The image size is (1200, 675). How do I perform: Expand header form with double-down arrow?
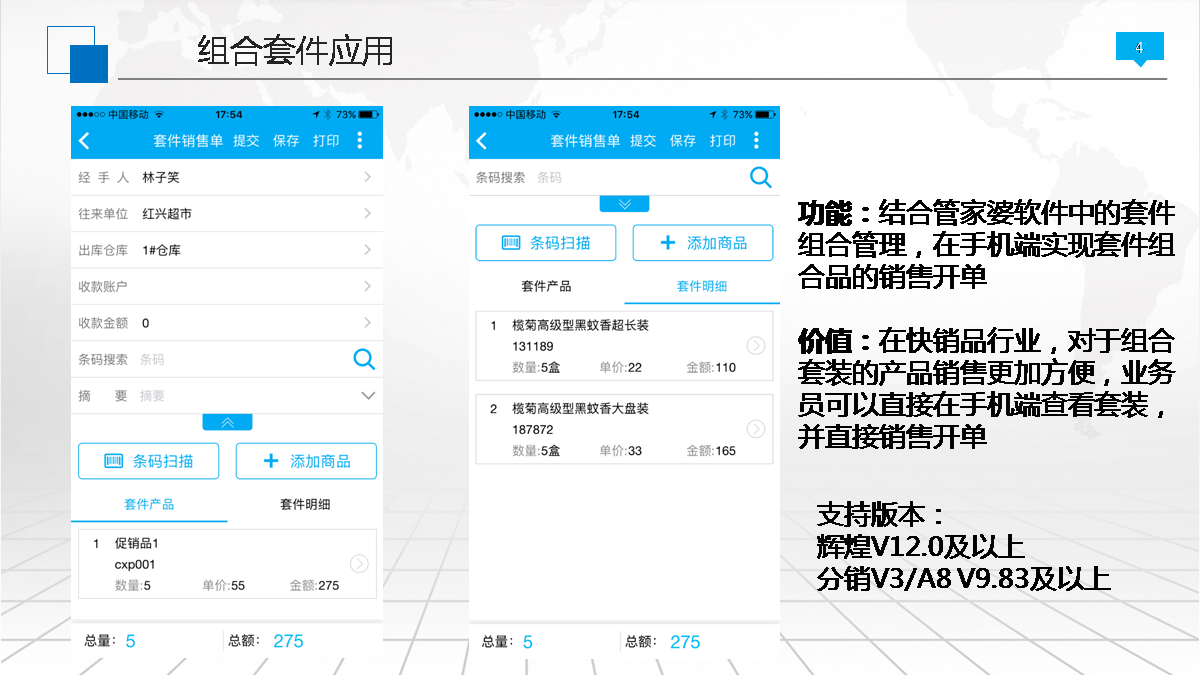(624, 204)
